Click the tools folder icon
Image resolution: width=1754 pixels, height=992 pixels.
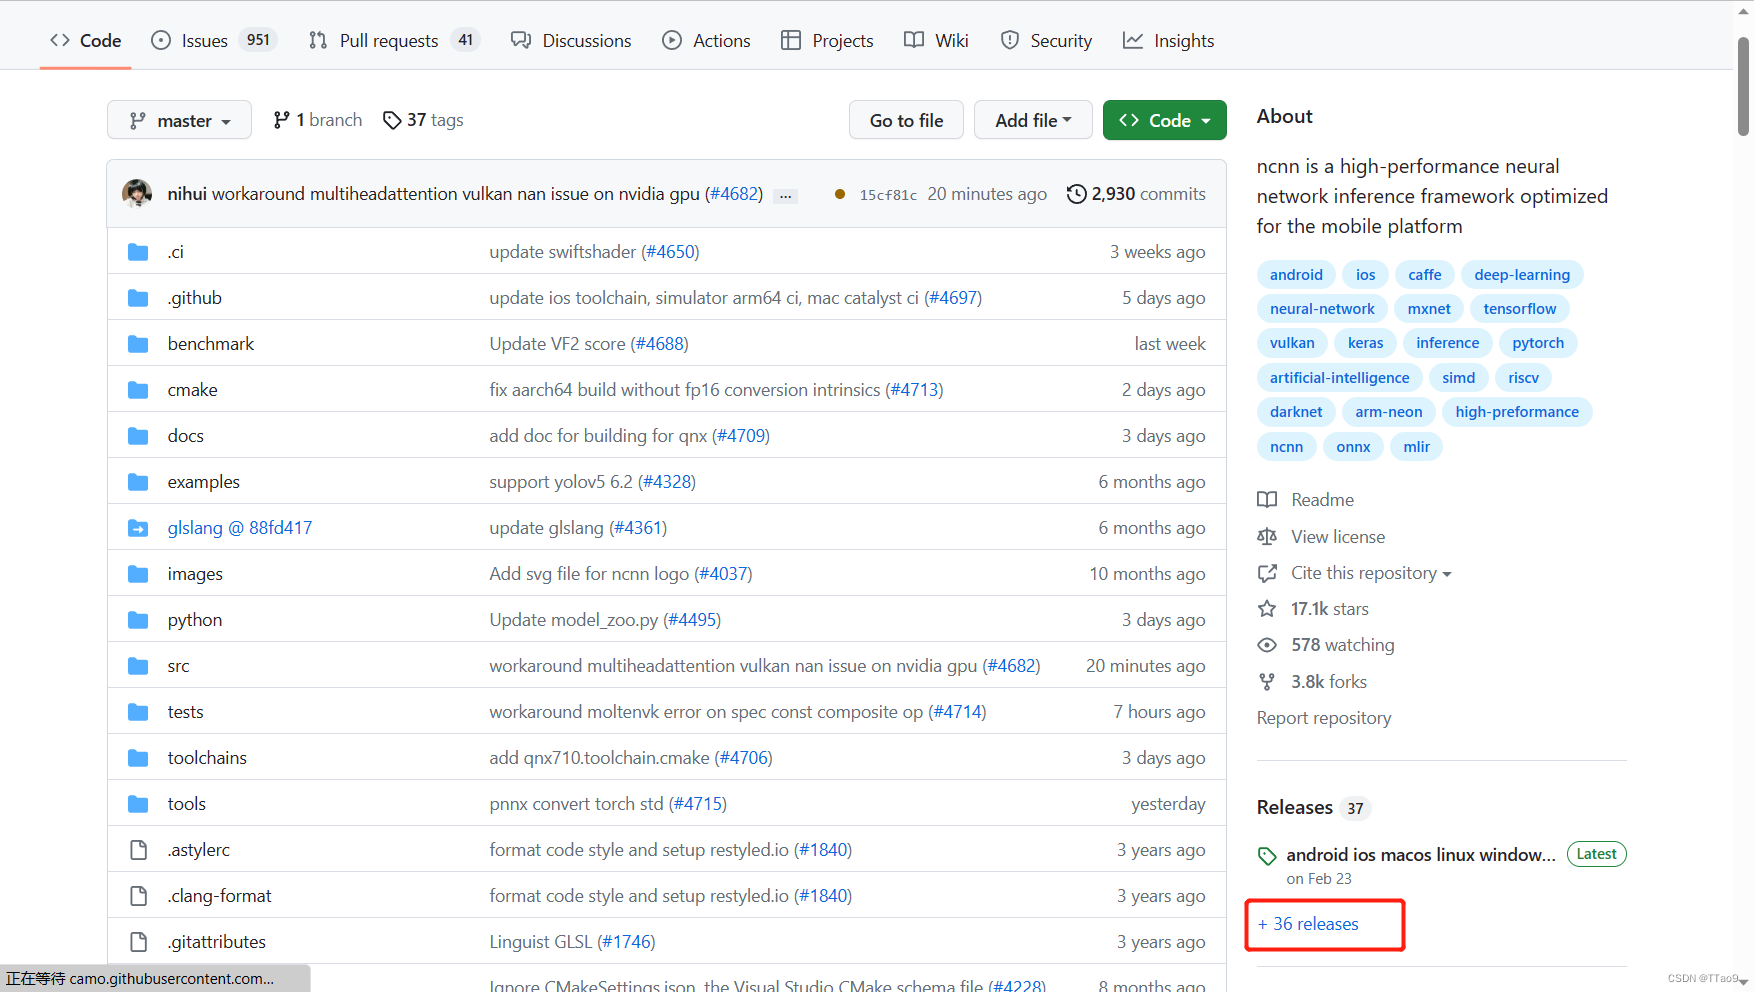138,804
